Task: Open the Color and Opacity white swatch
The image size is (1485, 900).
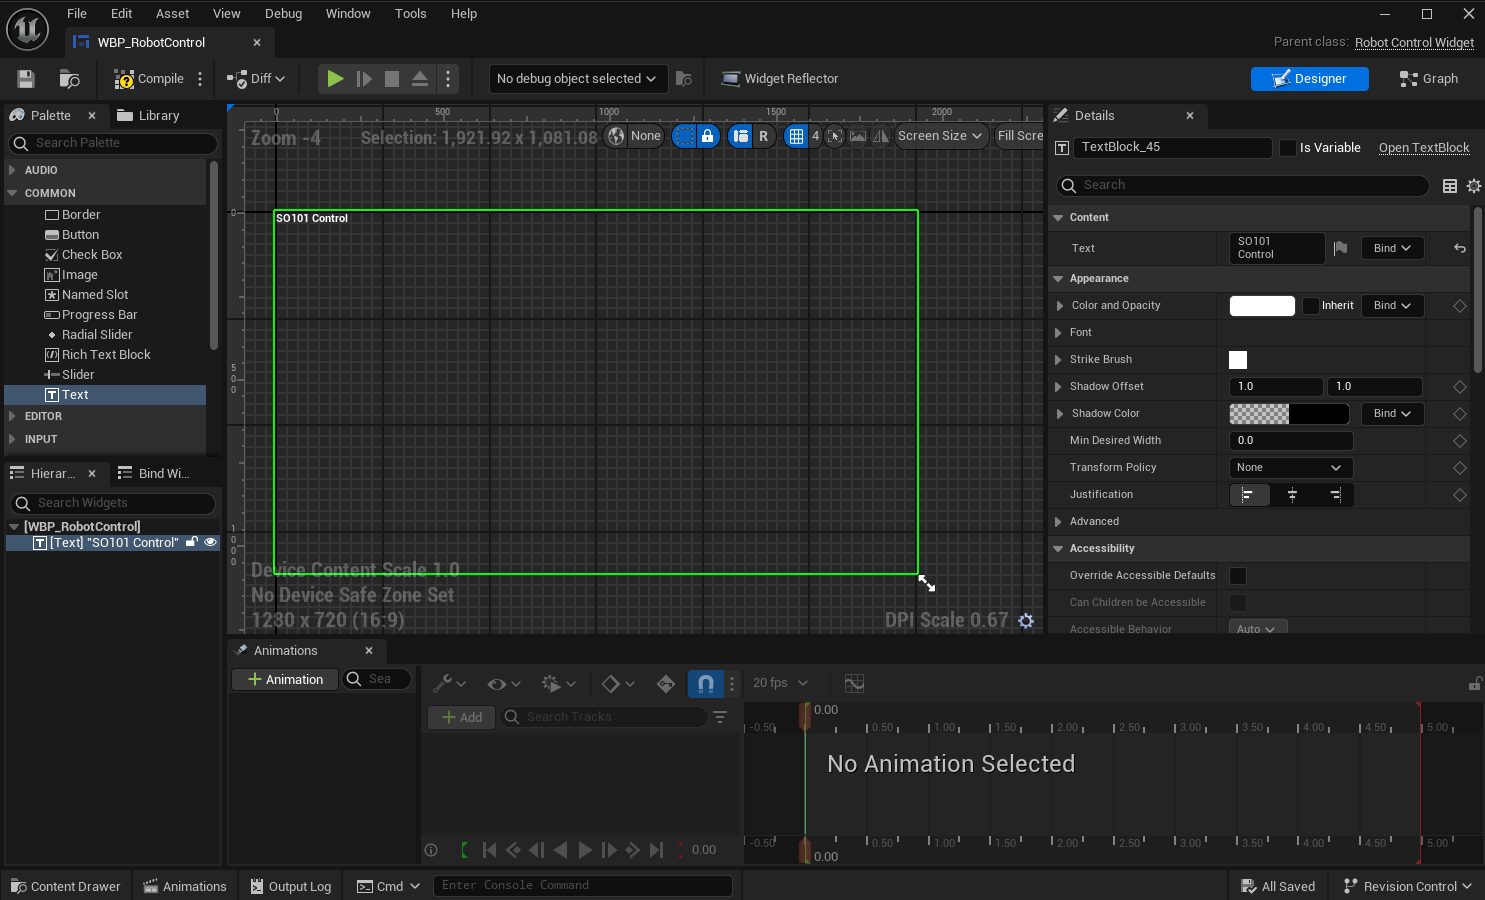Action: pos(1262,306)
